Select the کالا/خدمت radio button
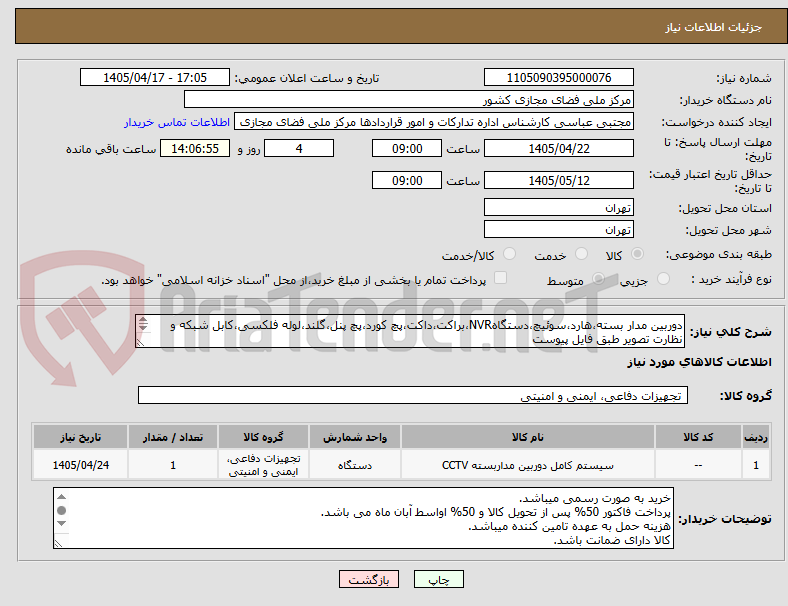Viewport: 788px width, 606px height. [509, 254]
